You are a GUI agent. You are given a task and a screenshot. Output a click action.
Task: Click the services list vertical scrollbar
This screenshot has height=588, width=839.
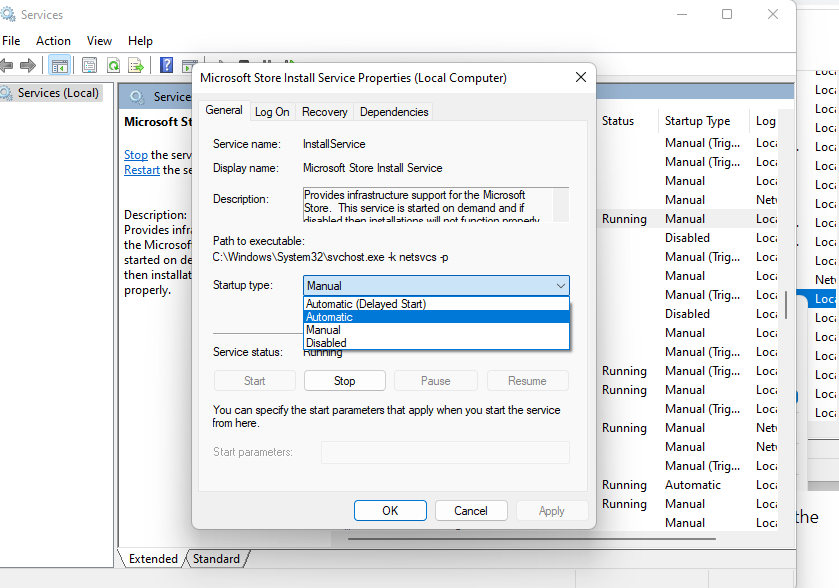786,305
